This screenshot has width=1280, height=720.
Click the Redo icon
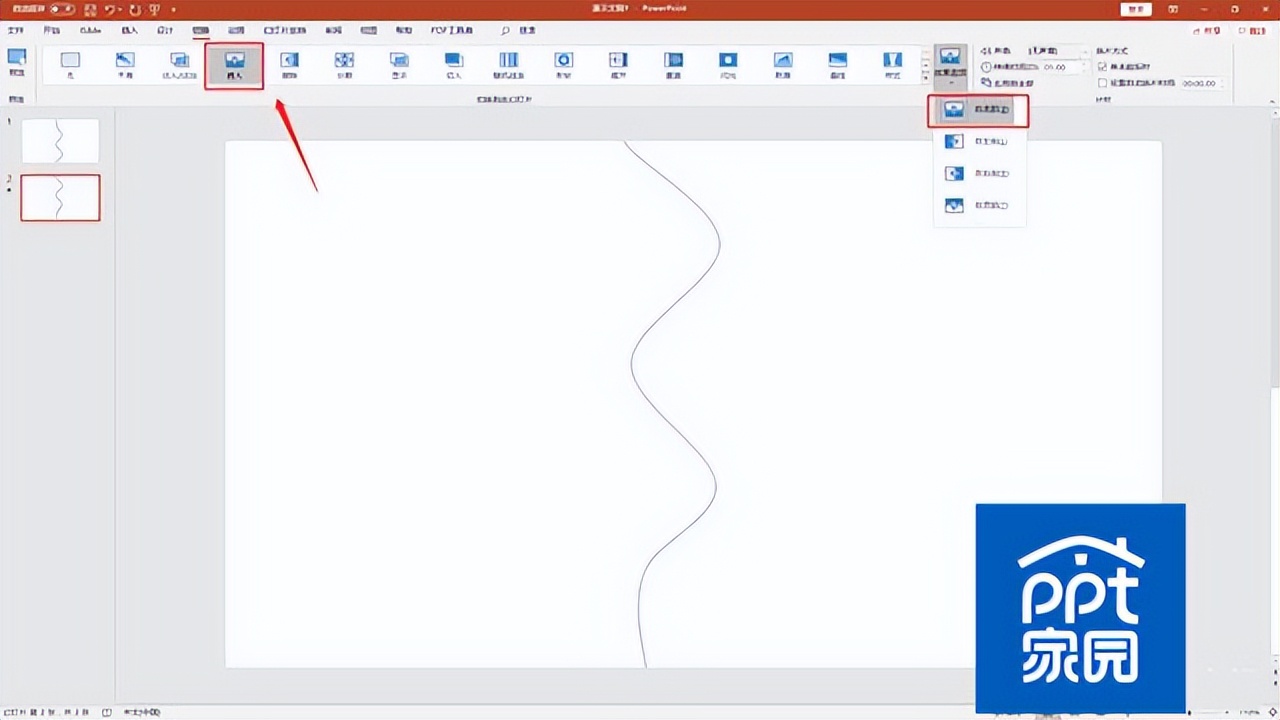point(134,9)
